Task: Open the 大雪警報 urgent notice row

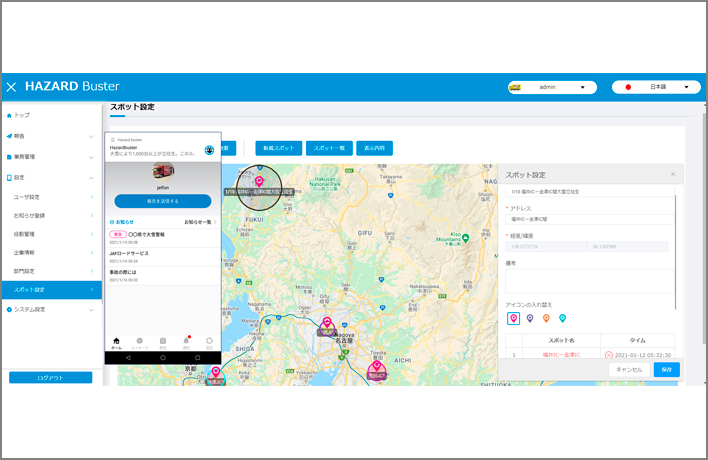Action: point(163,238)
